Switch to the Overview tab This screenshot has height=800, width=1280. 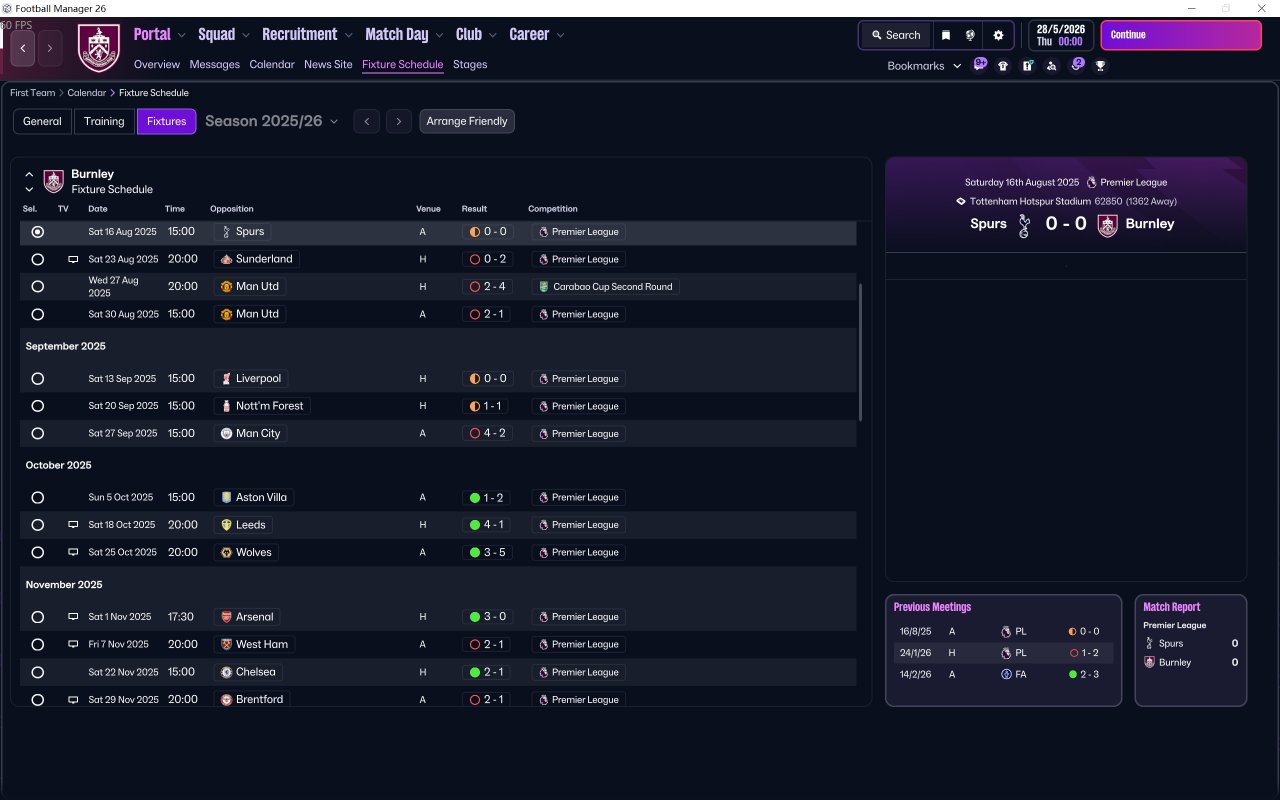coord(157,64)
